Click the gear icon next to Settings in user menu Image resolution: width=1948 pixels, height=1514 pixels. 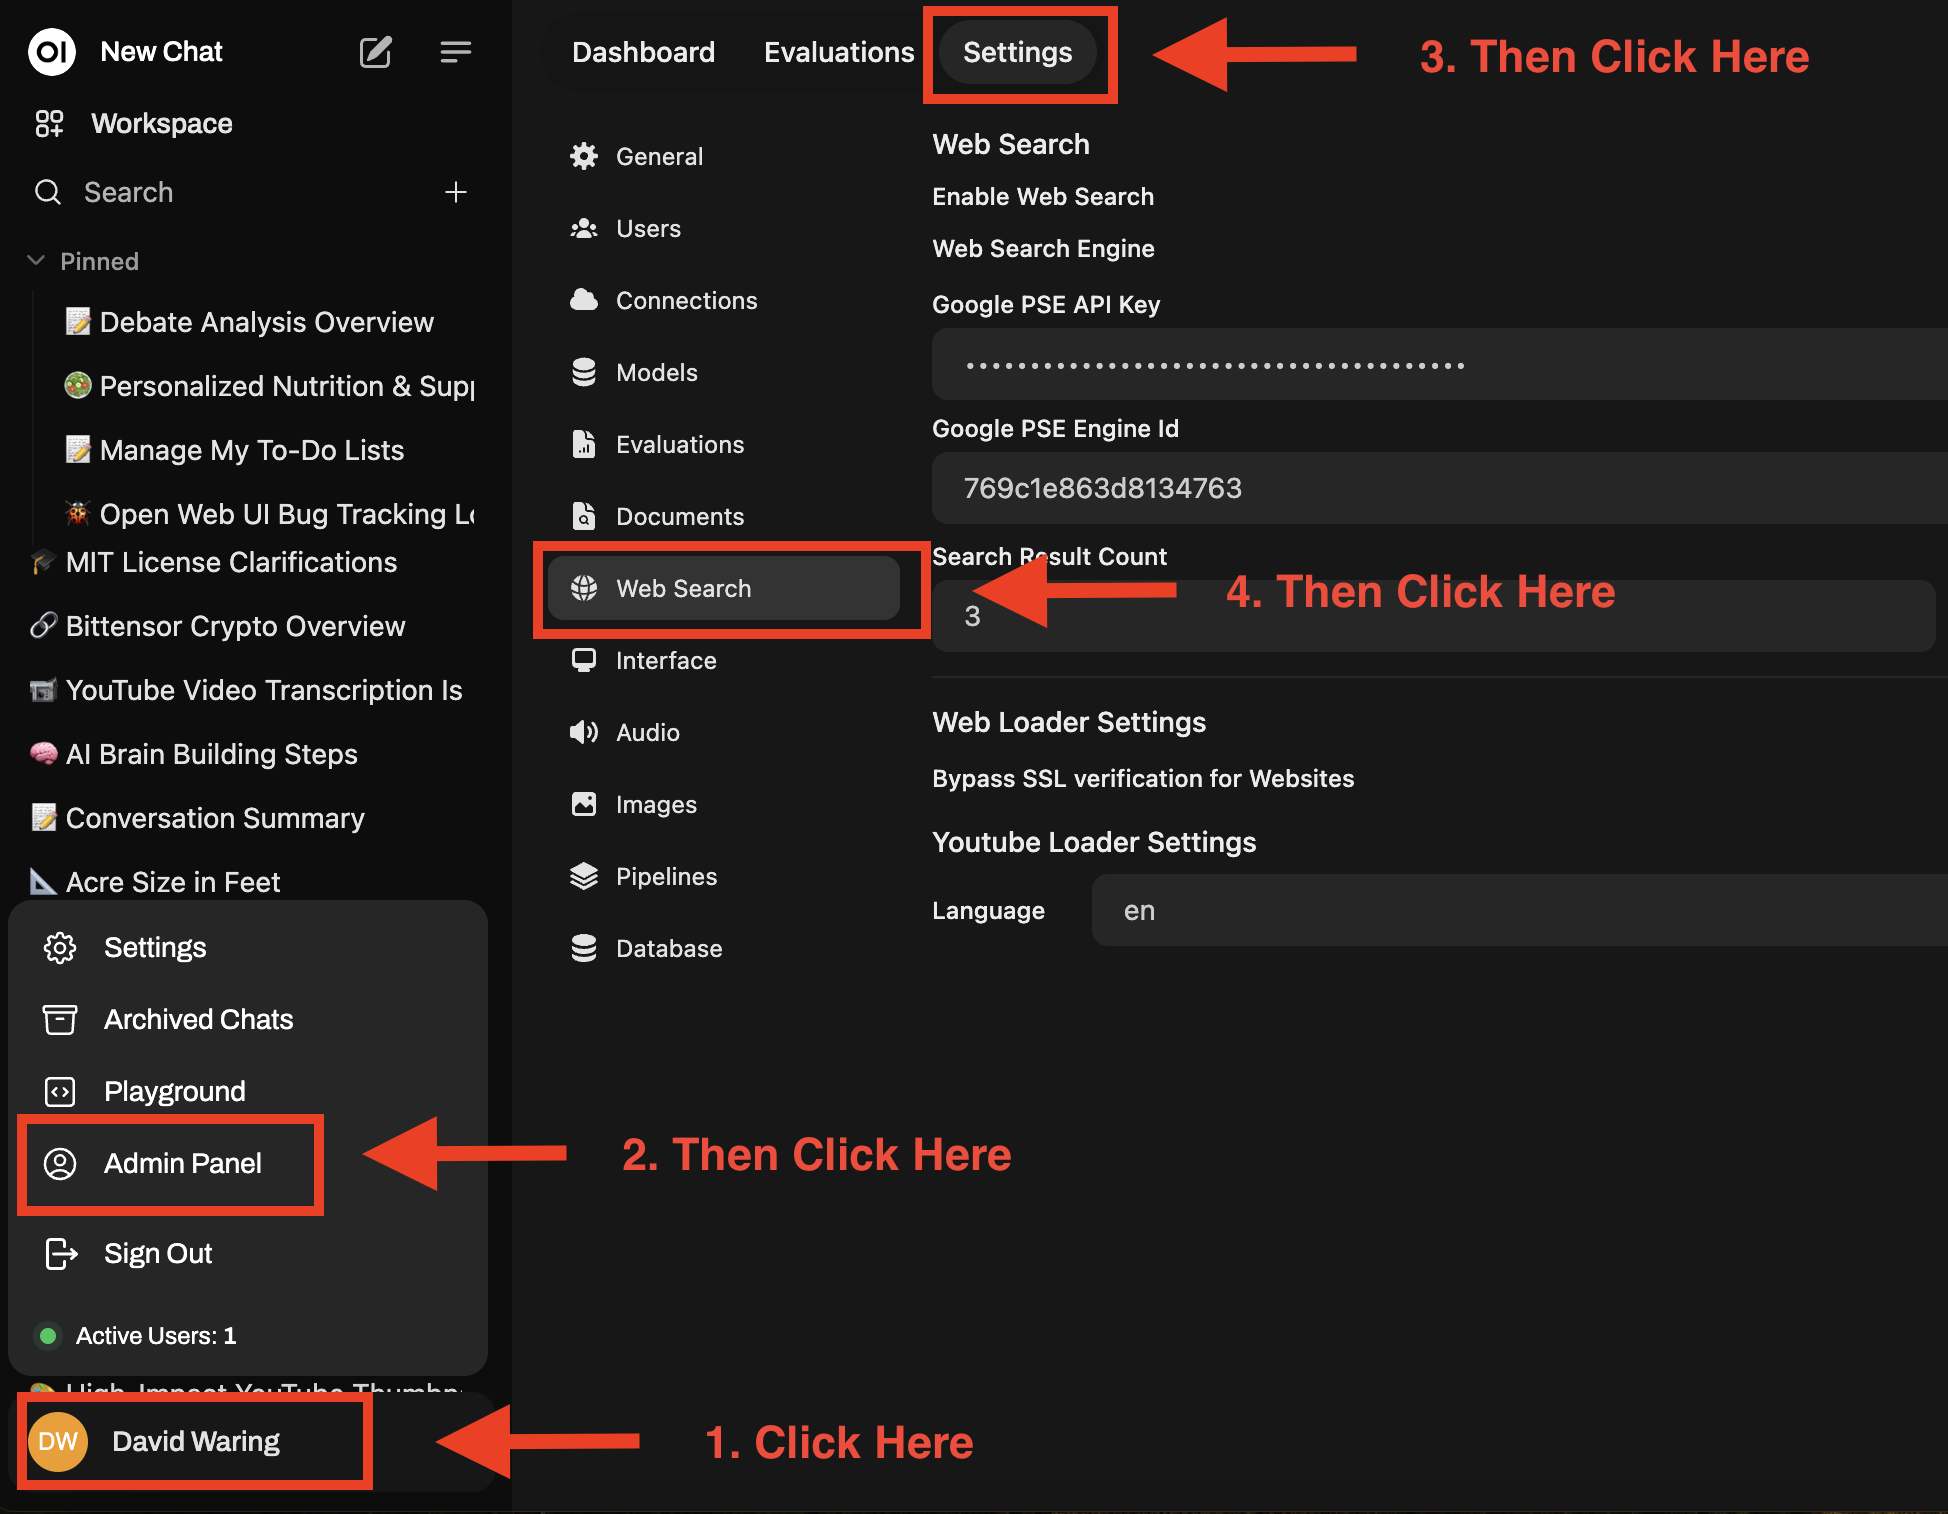60,947
